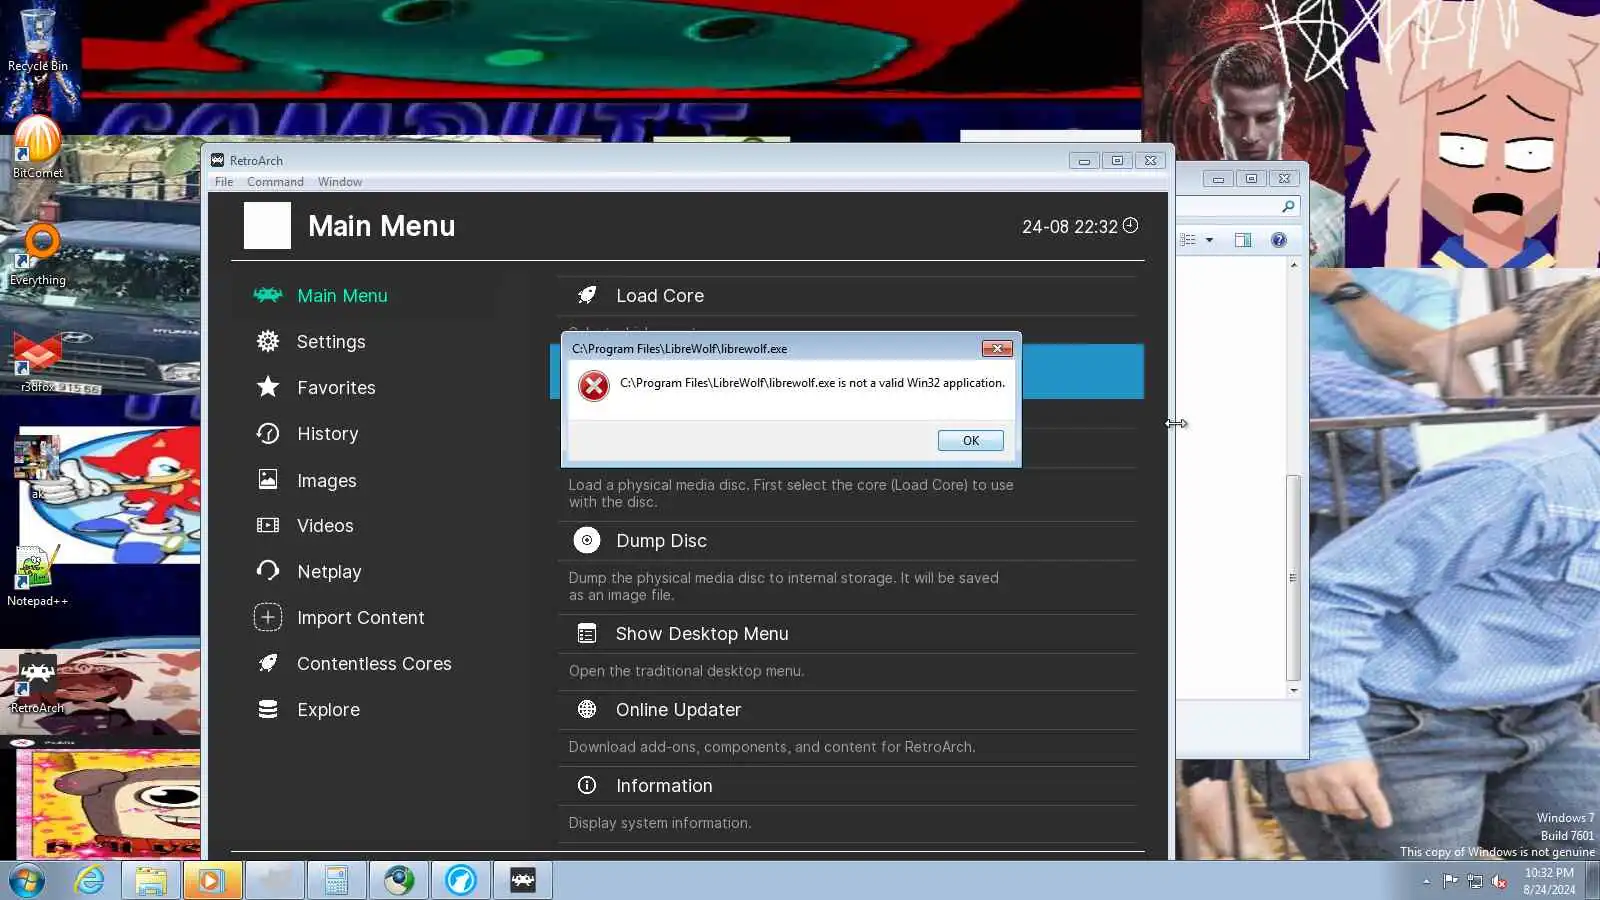Click the Netplay headset icon
1600x900 pixels.
(x=268, y=571)
